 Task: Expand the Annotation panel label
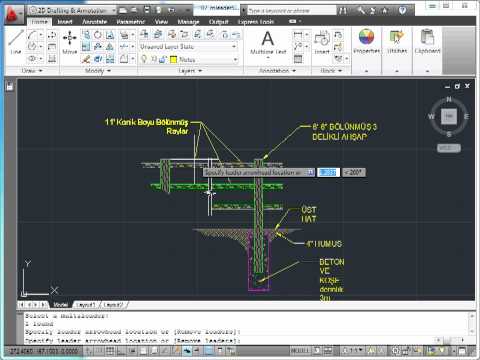tap(277, 71)
